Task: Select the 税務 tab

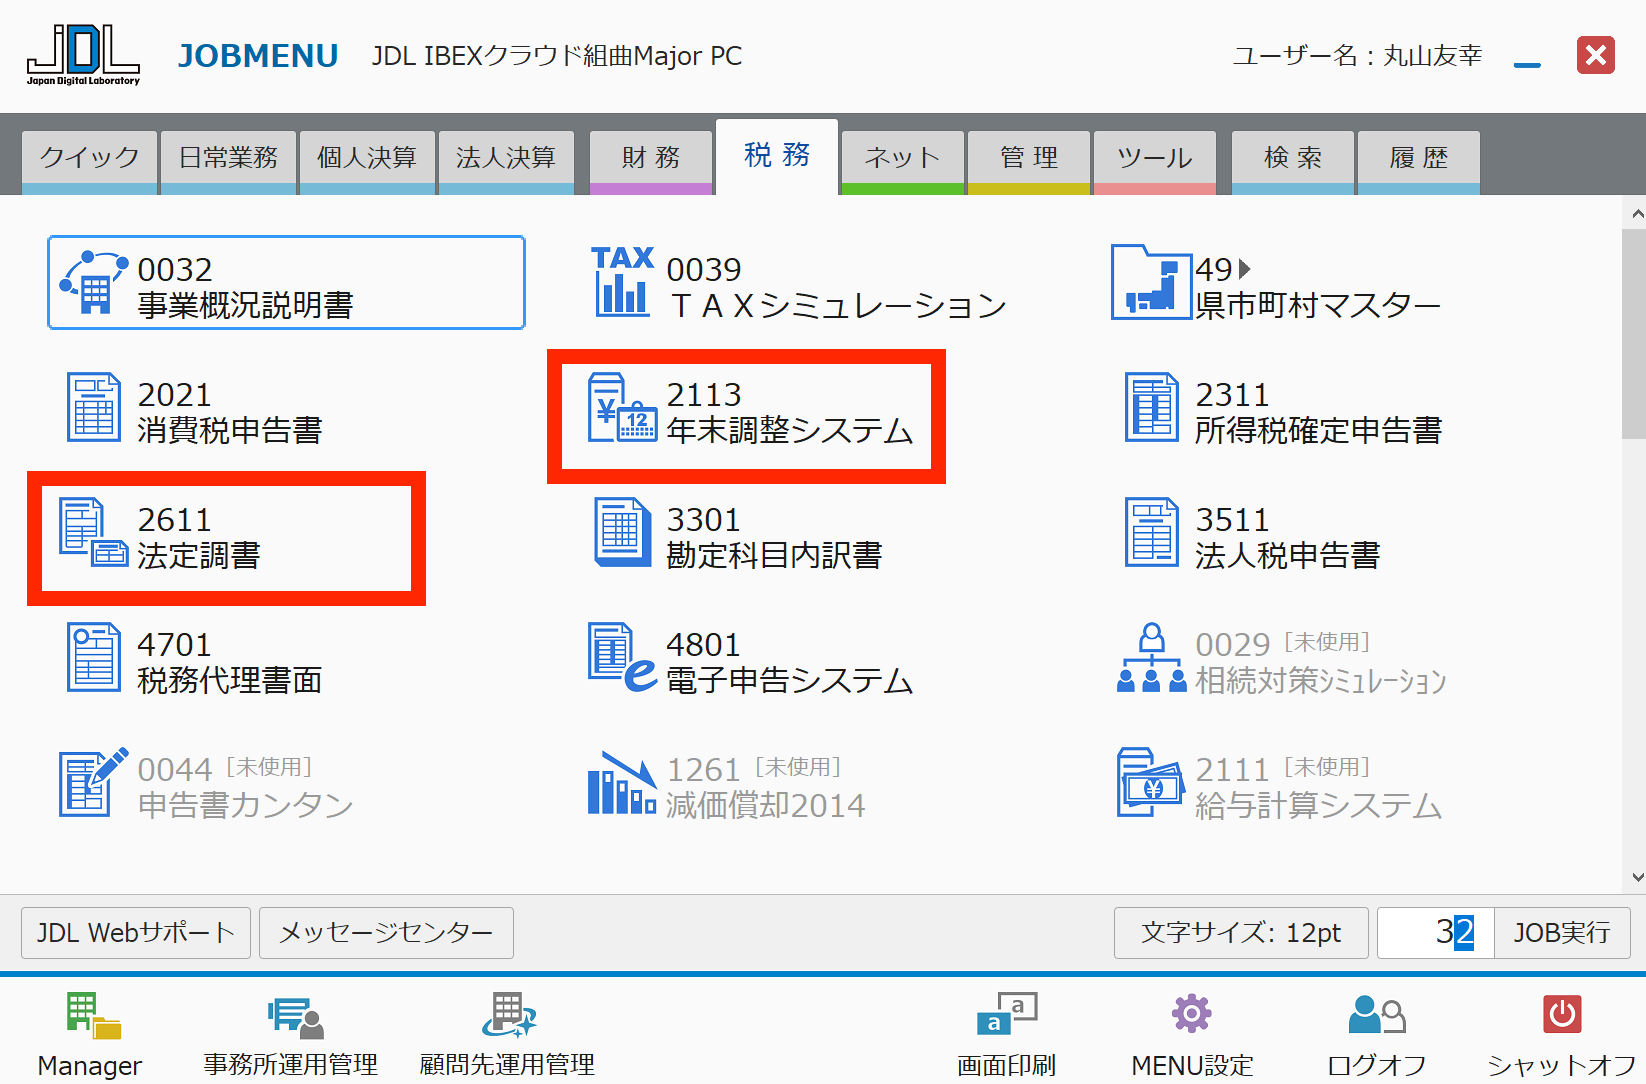Action: [777, 157]
